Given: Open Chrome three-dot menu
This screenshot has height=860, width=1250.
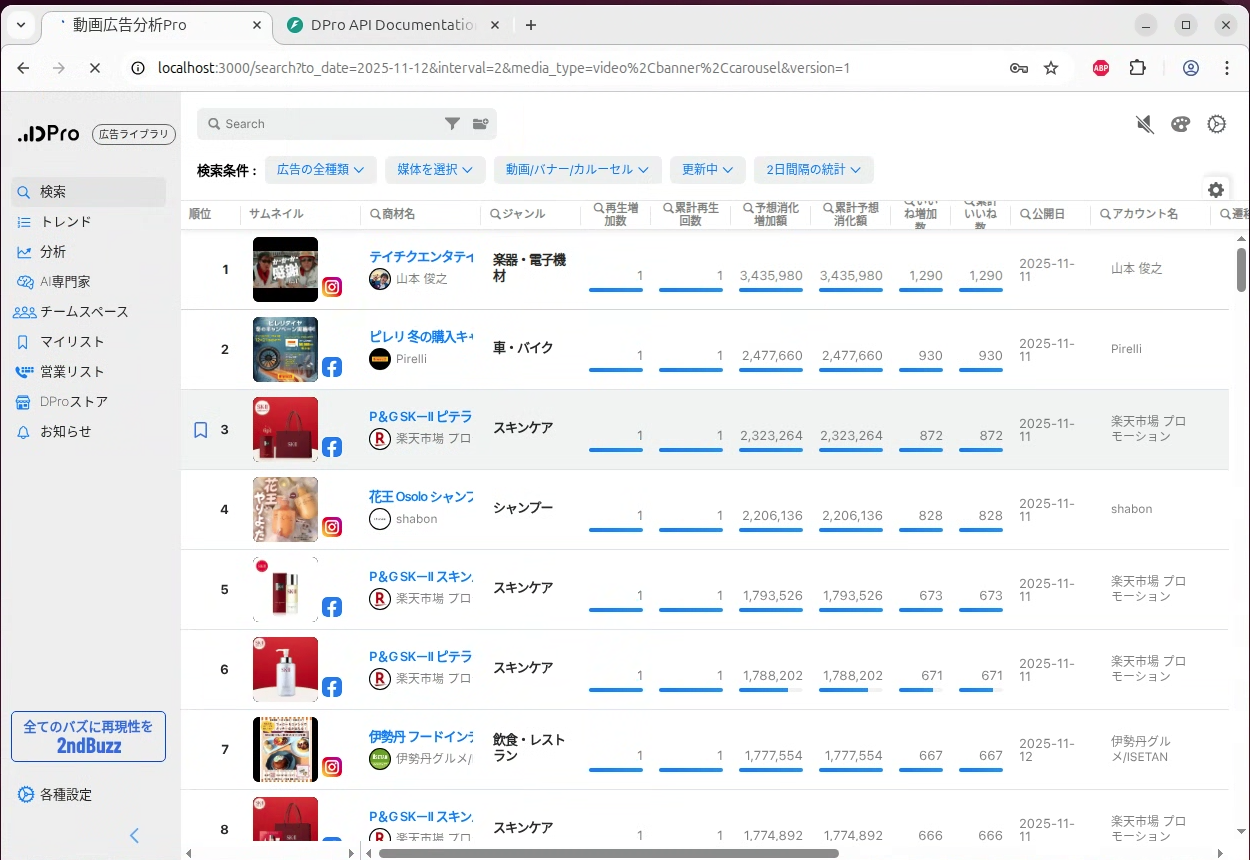Looking at the screenshot, I should tap(1227, 68).
